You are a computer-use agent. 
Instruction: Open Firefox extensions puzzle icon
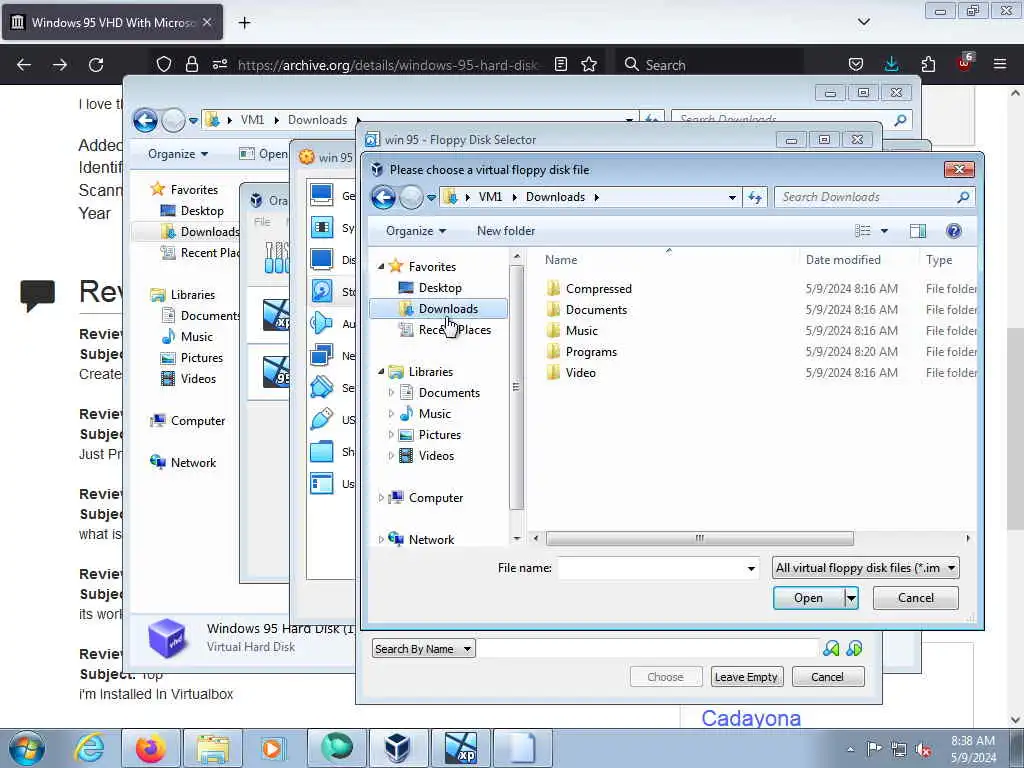coord(928,64)
